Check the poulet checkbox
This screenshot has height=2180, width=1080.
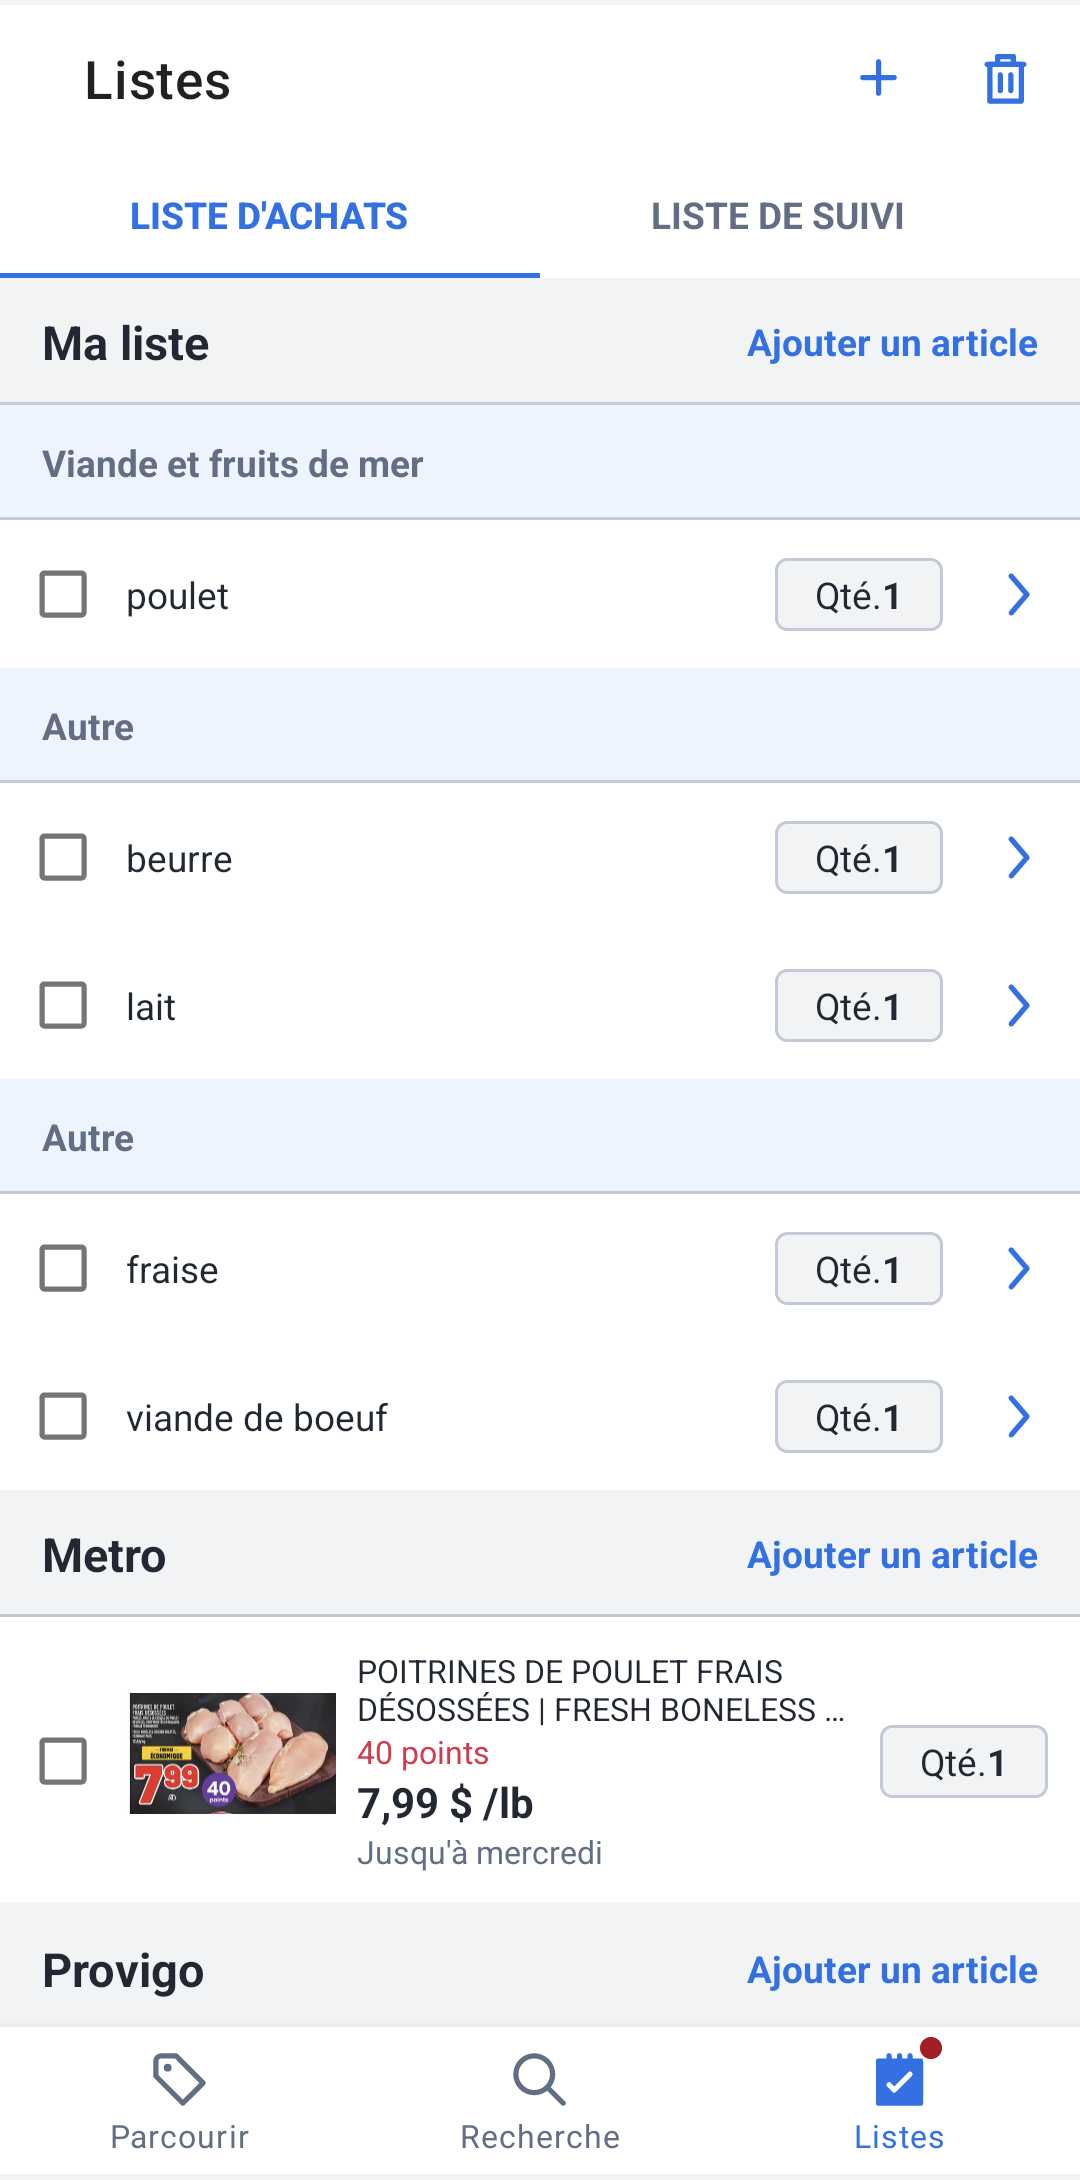pos(63,594)
